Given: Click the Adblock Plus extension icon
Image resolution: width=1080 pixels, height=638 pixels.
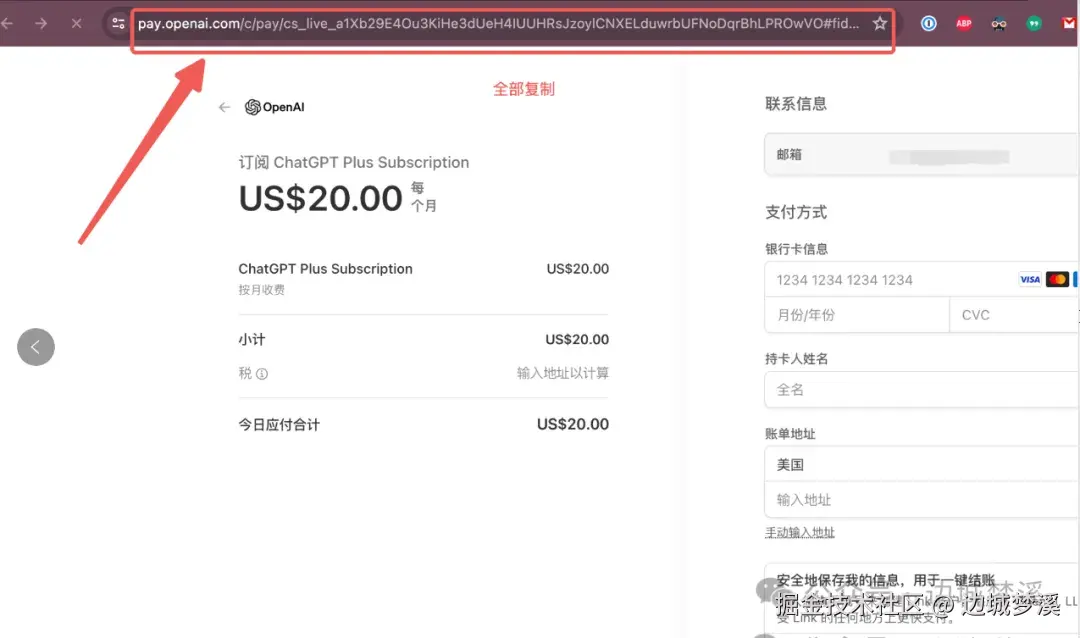Looking at the screenshot, I should 963,22.
